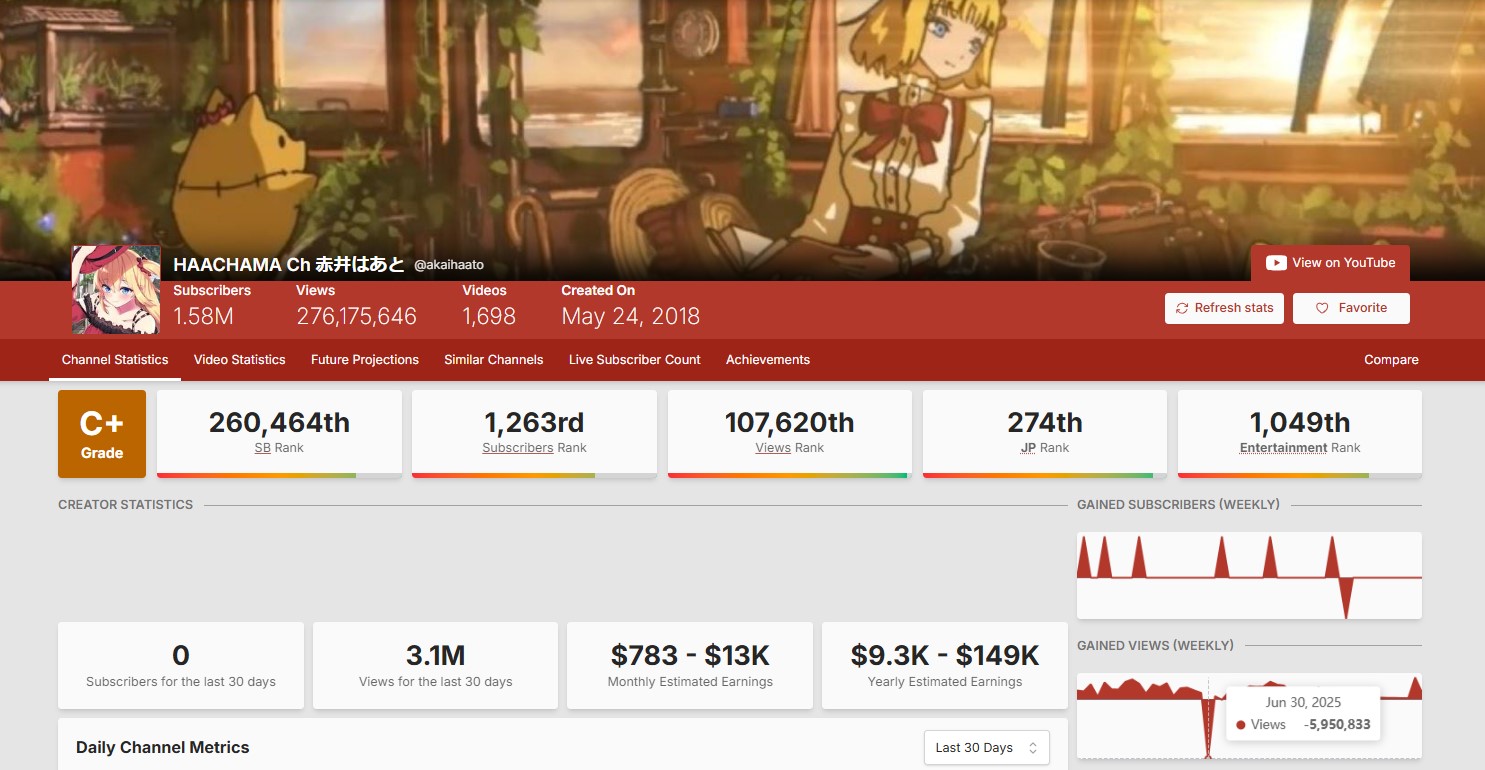Click the channel name HAACHAMA Ch

(289, 264)
